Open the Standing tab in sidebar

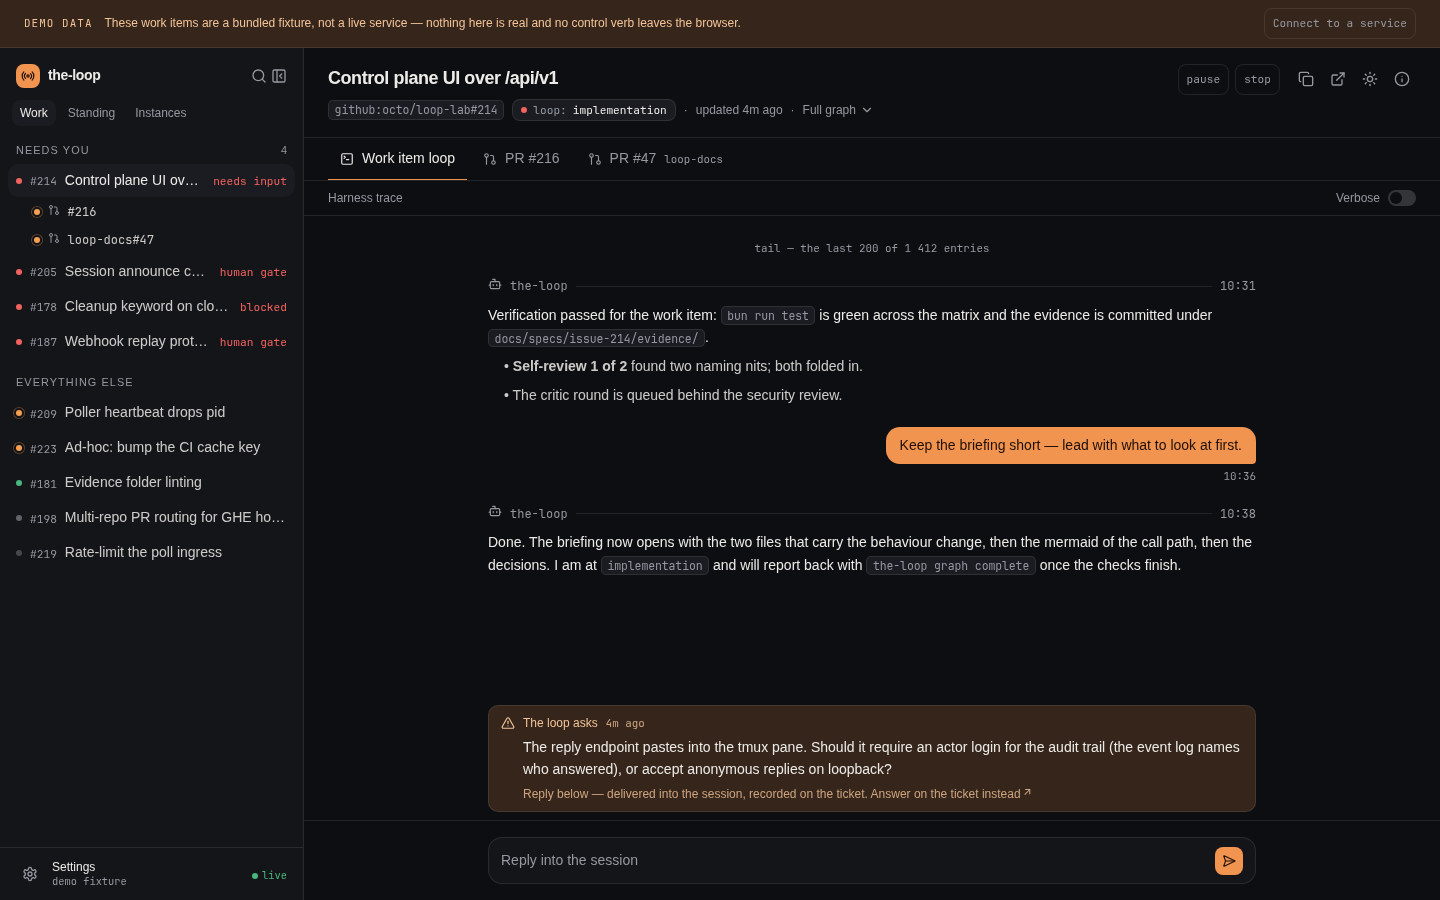91,113
